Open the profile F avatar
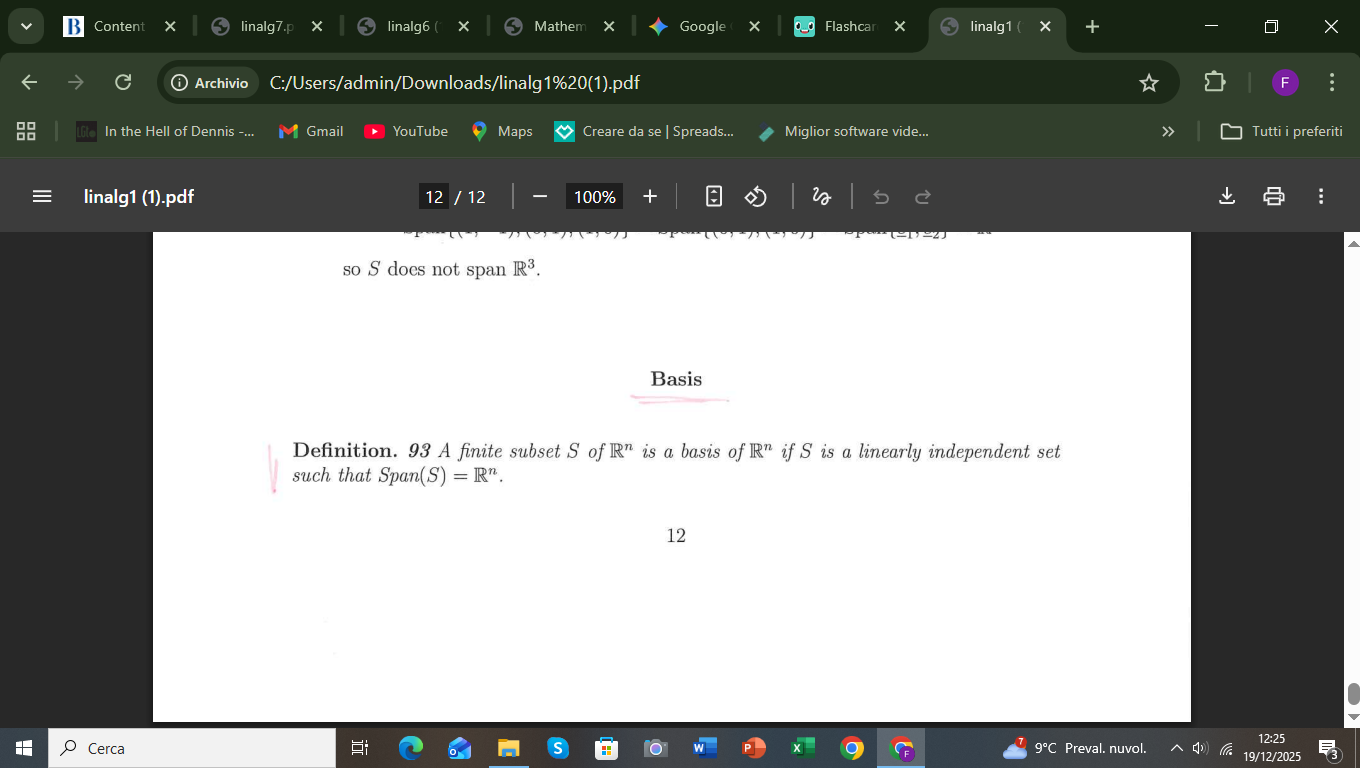Viewport: 1360px width, 768px height. (1285, 82)
